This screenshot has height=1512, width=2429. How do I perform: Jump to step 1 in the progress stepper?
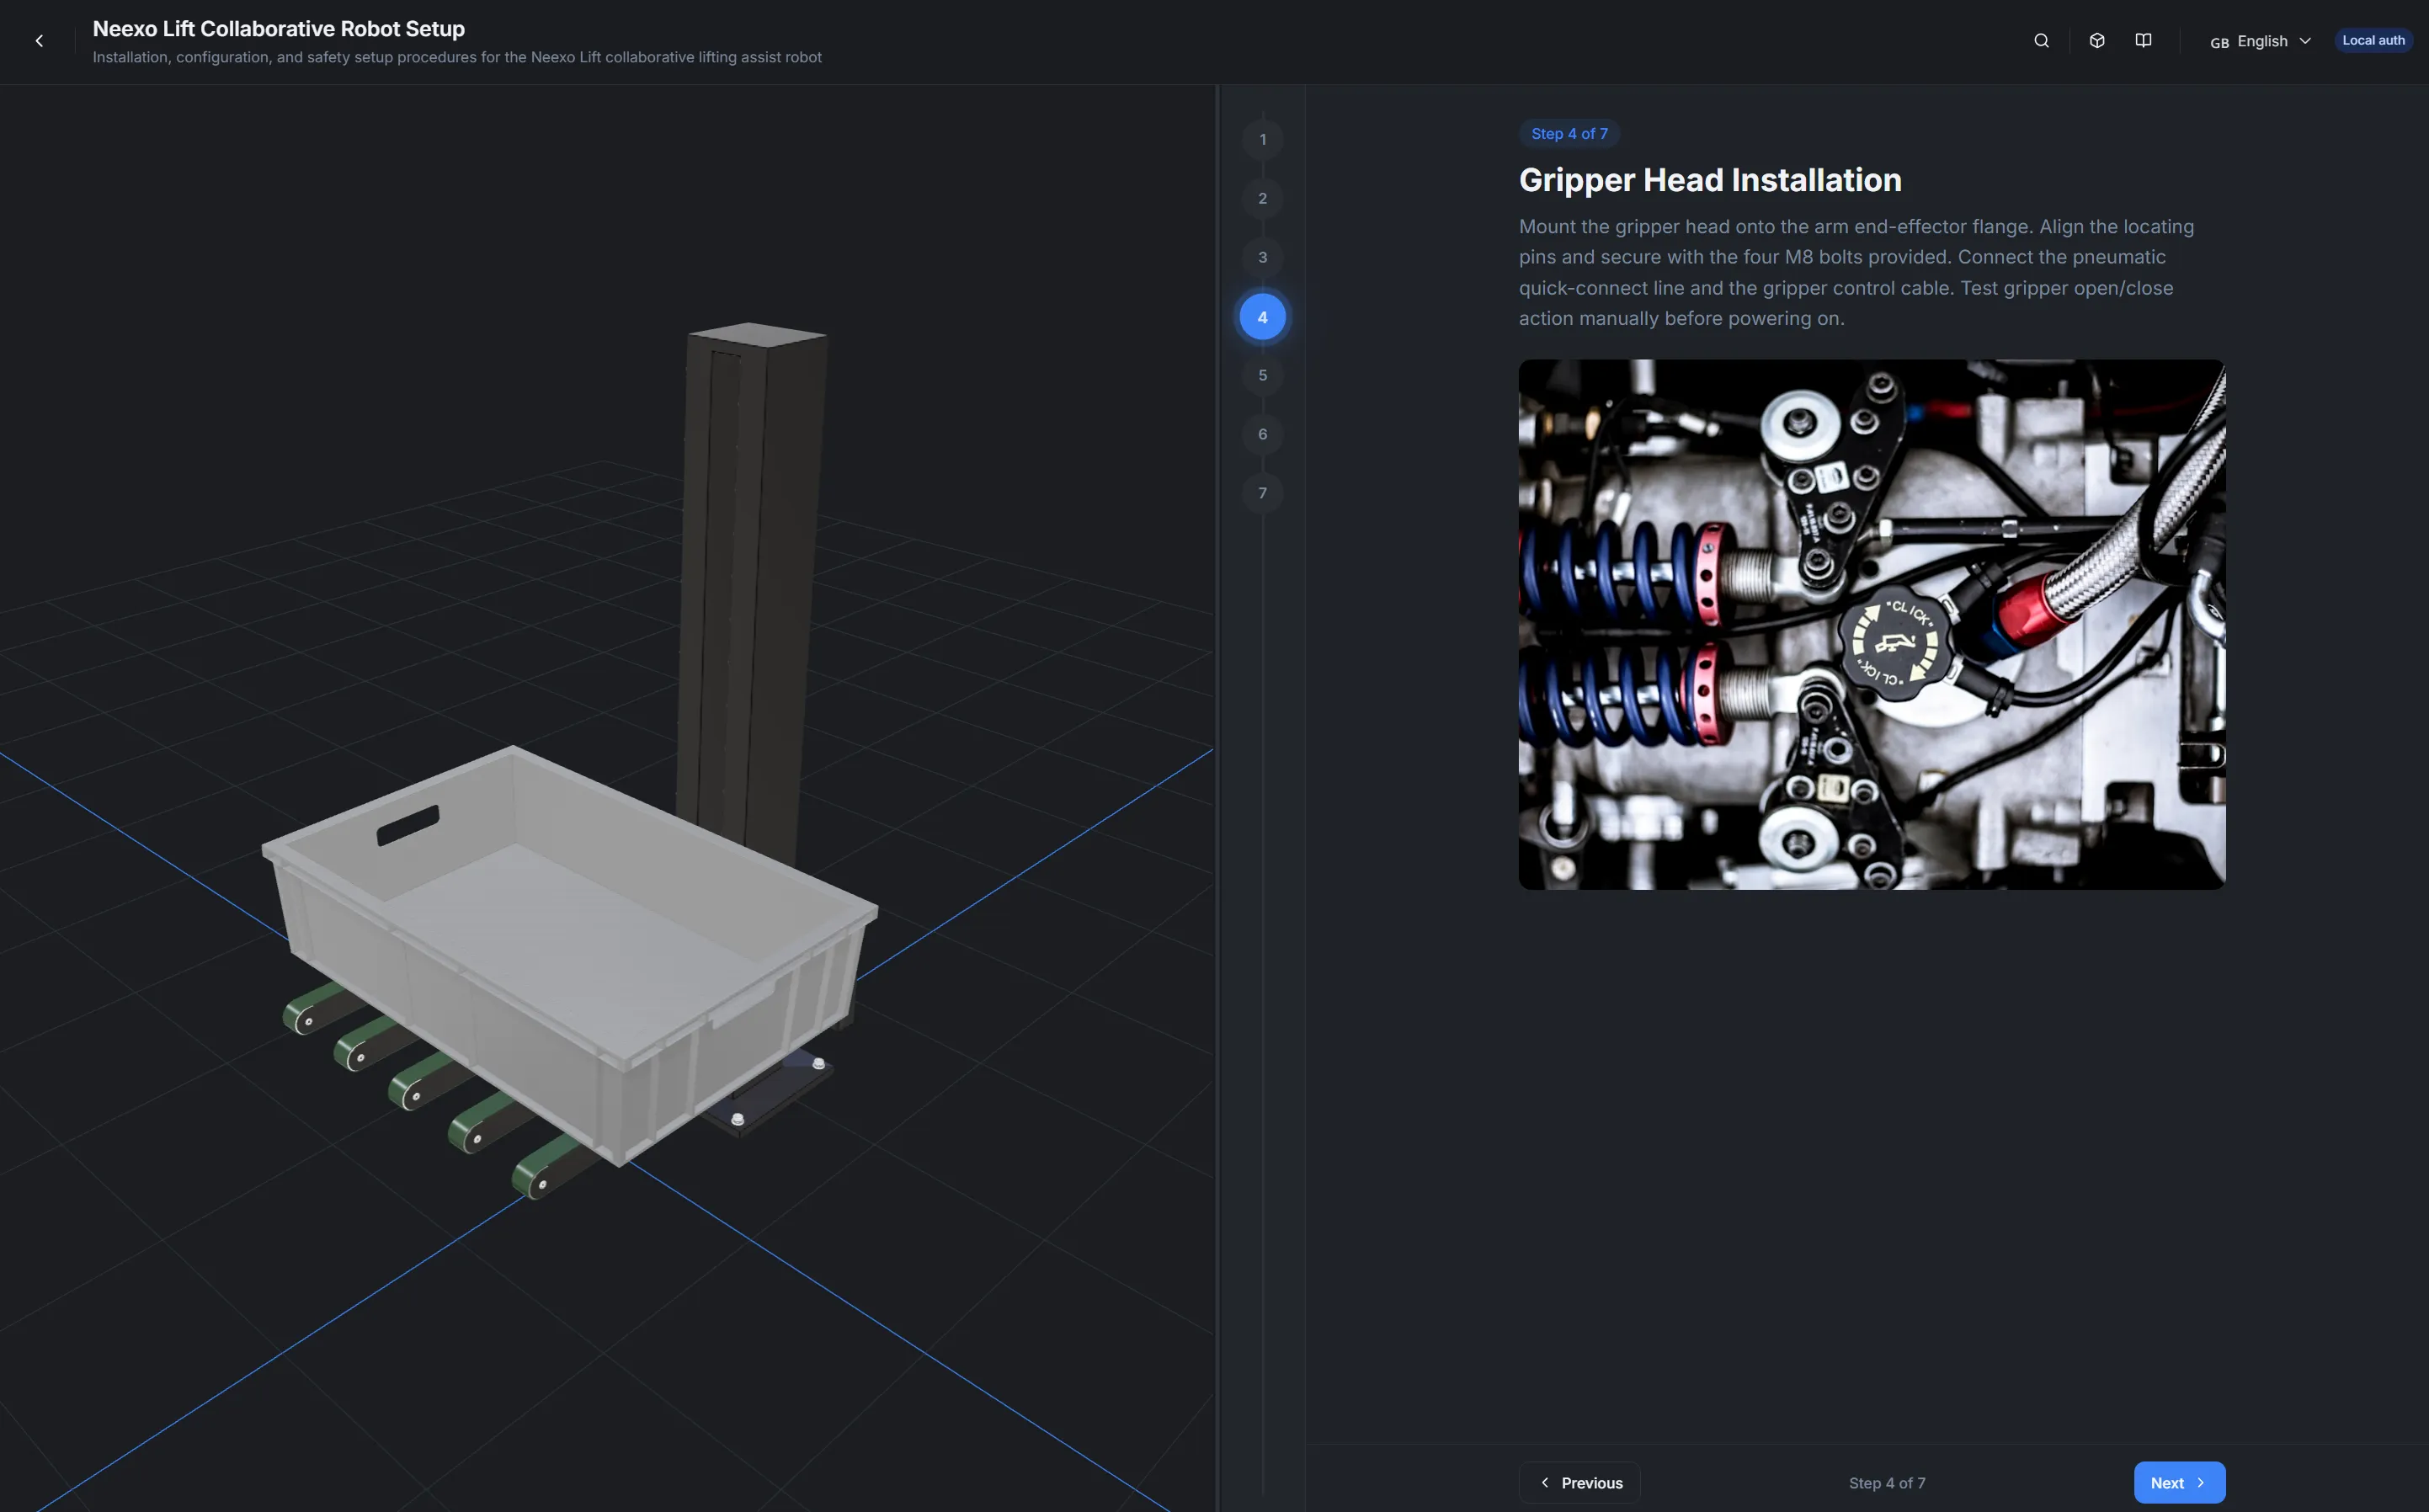1262,139
